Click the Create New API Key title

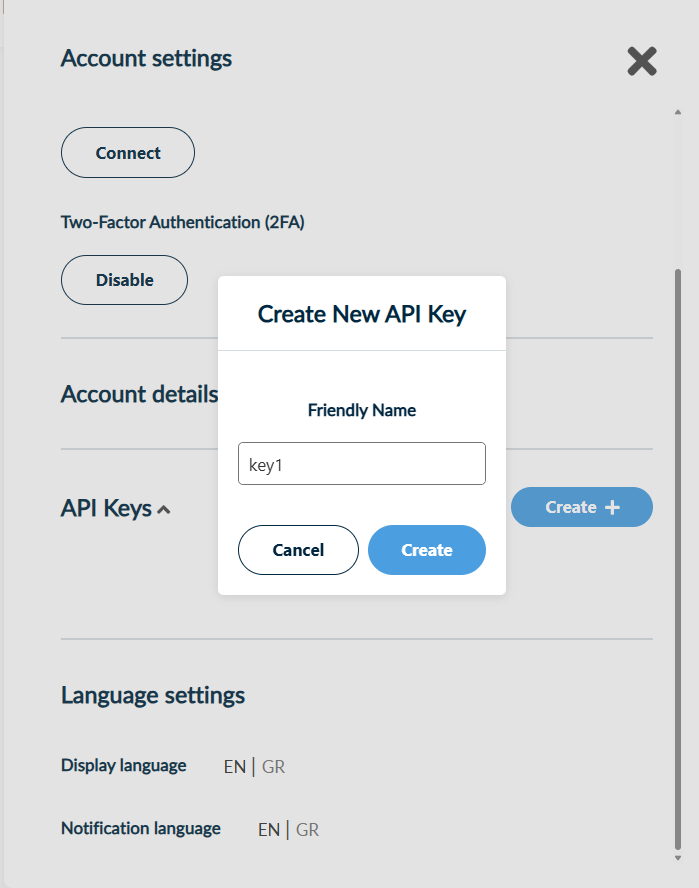pos(362,314)
